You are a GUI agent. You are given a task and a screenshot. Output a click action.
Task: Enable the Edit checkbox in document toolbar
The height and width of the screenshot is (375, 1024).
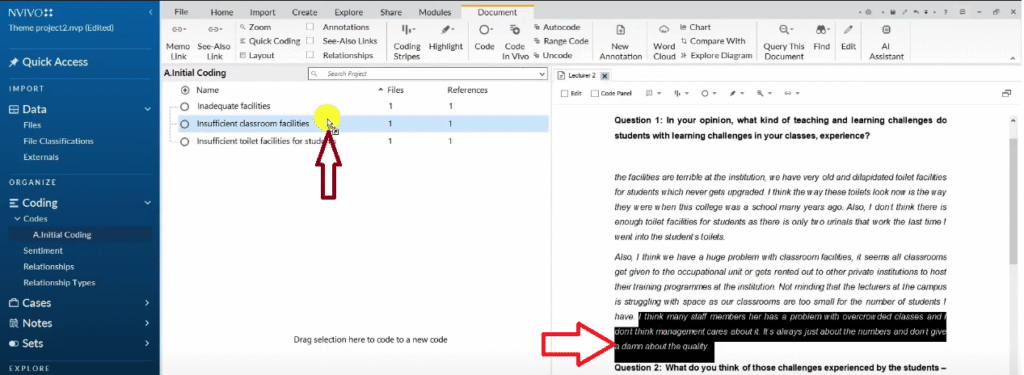coord(565,93)
